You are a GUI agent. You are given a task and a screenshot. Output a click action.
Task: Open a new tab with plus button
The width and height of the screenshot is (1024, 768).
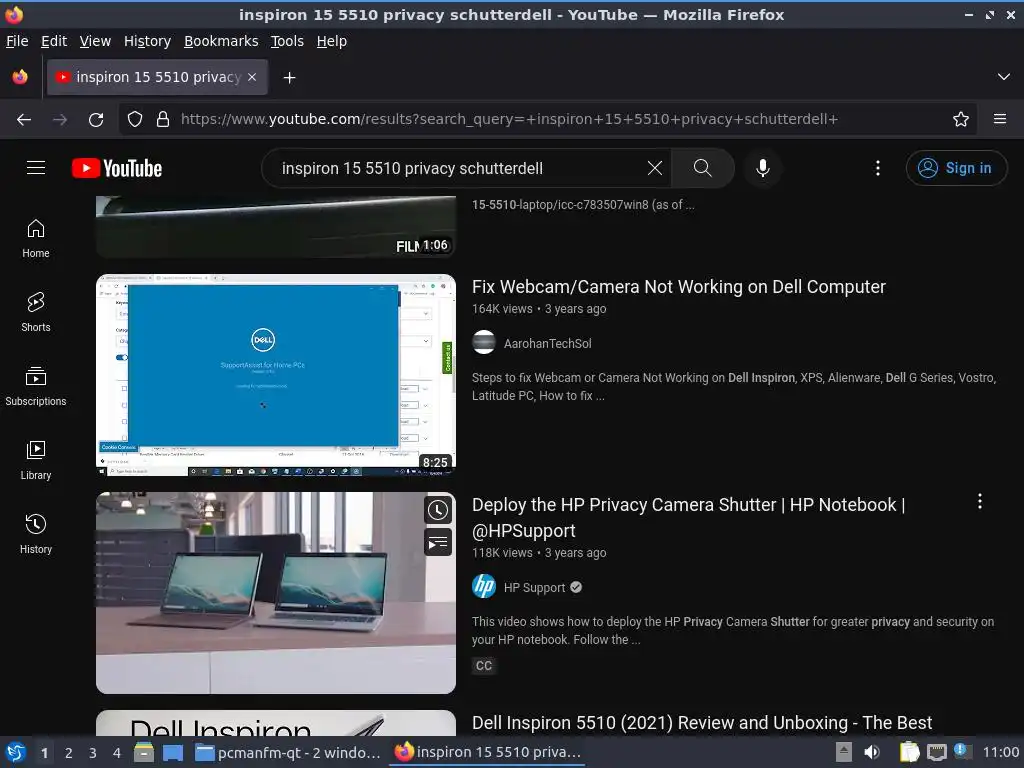tap(289, 78)
